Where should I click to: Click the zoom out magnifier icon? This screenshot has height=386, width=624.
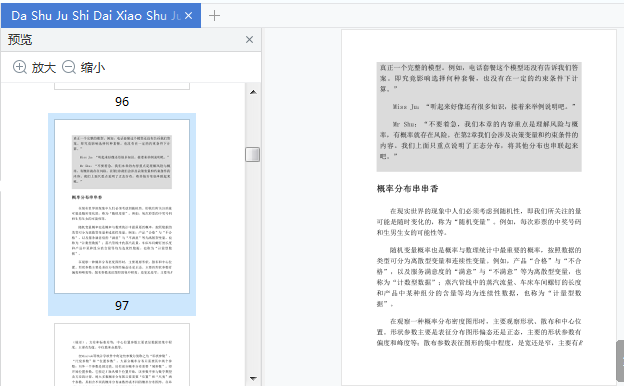(69, 67)
